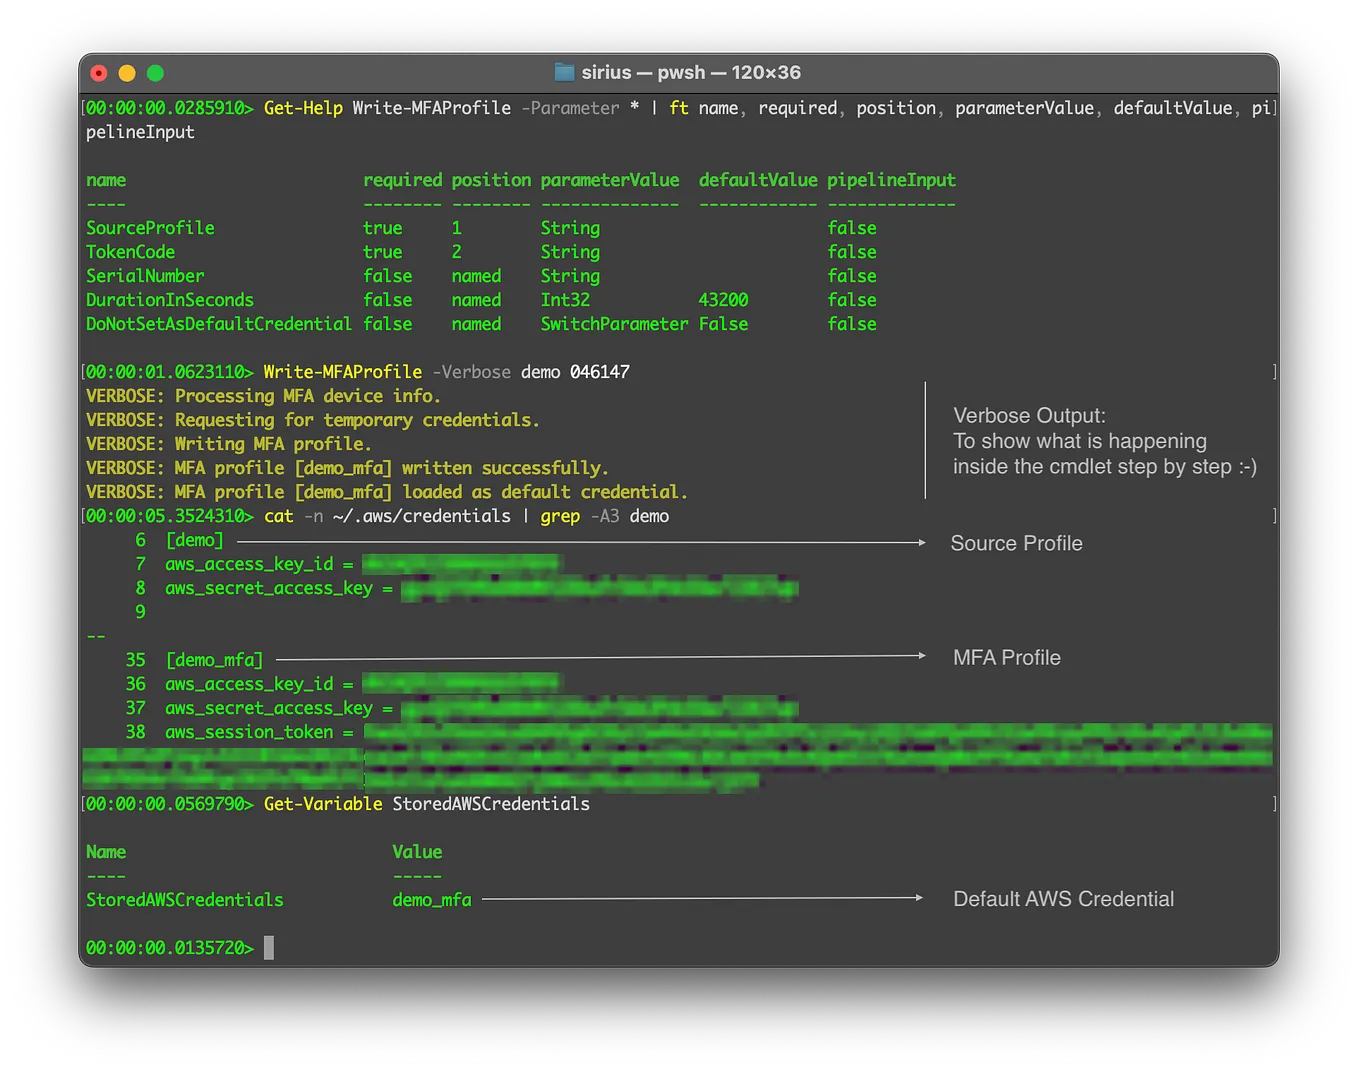Click the 'loaded as default credential' line
The width and height of the screenshot is (1358, 1071).
click(387, 492)
